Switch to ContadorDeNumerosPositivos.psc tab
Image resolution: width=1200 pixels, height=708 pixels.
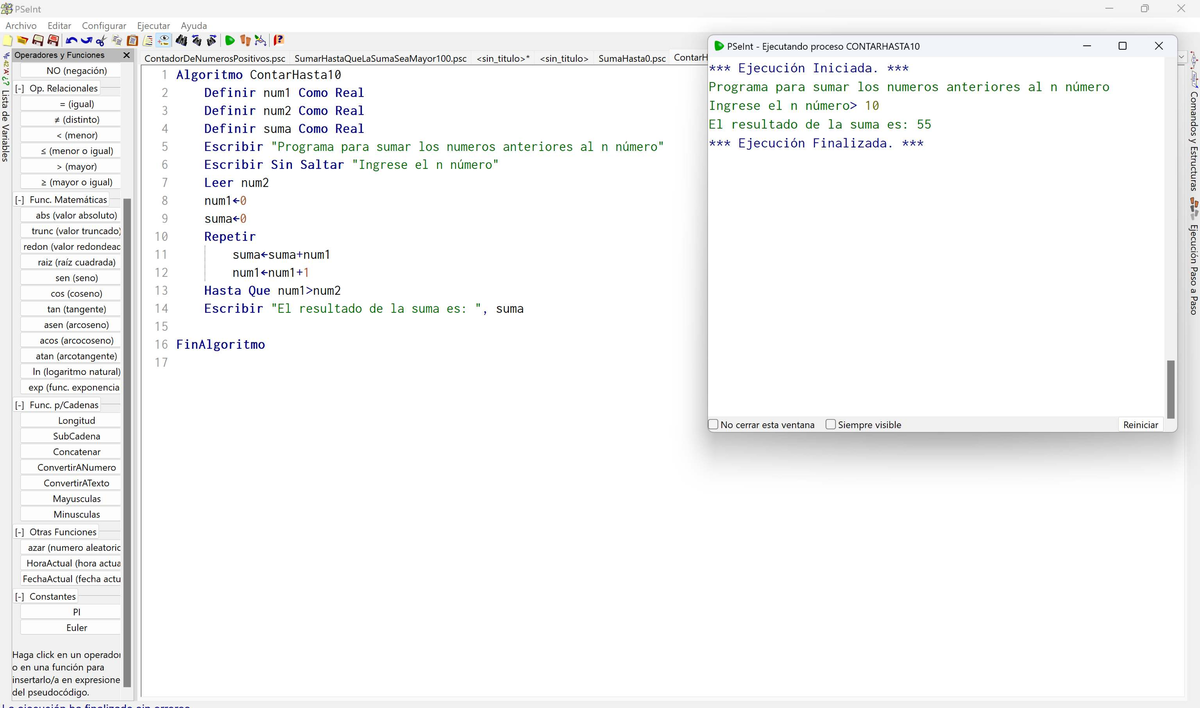(x=215, y=59)
